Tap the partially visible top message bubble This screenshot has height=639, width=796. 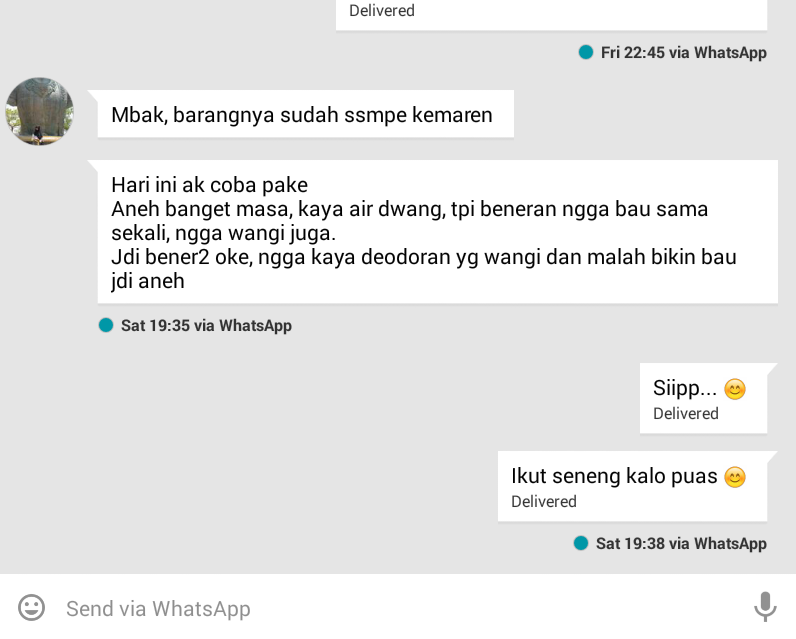pyautogui.click(x=551, y=15)
